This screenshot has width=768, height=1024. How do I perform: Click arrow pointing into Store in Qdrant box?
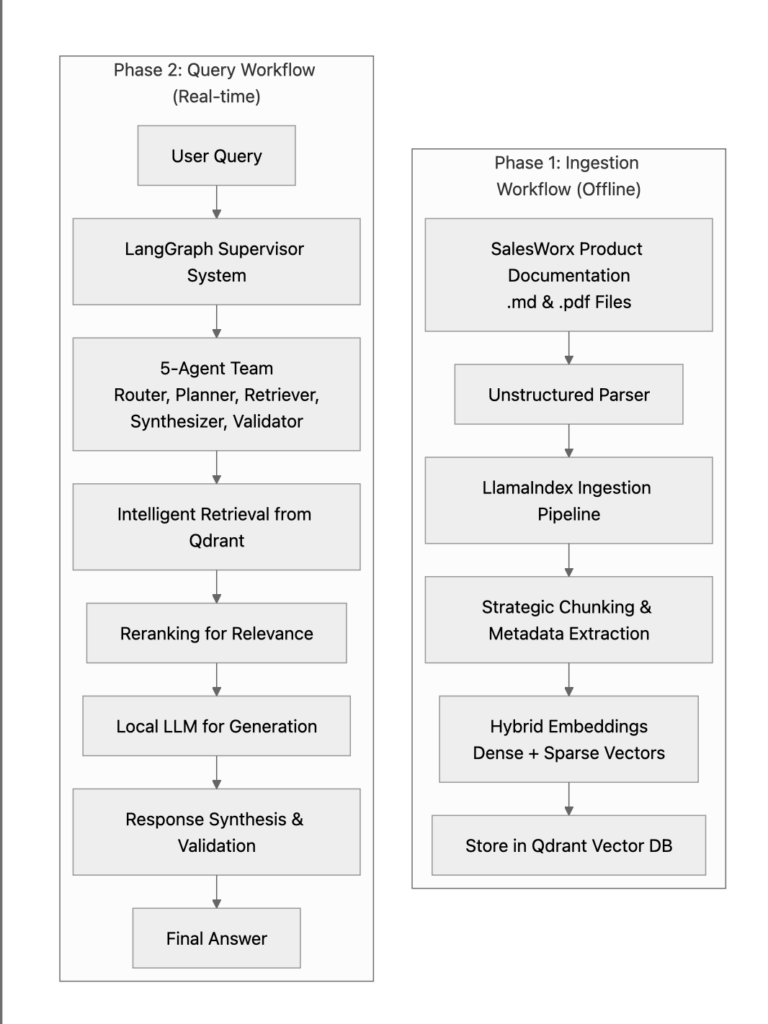click(568, 798)
